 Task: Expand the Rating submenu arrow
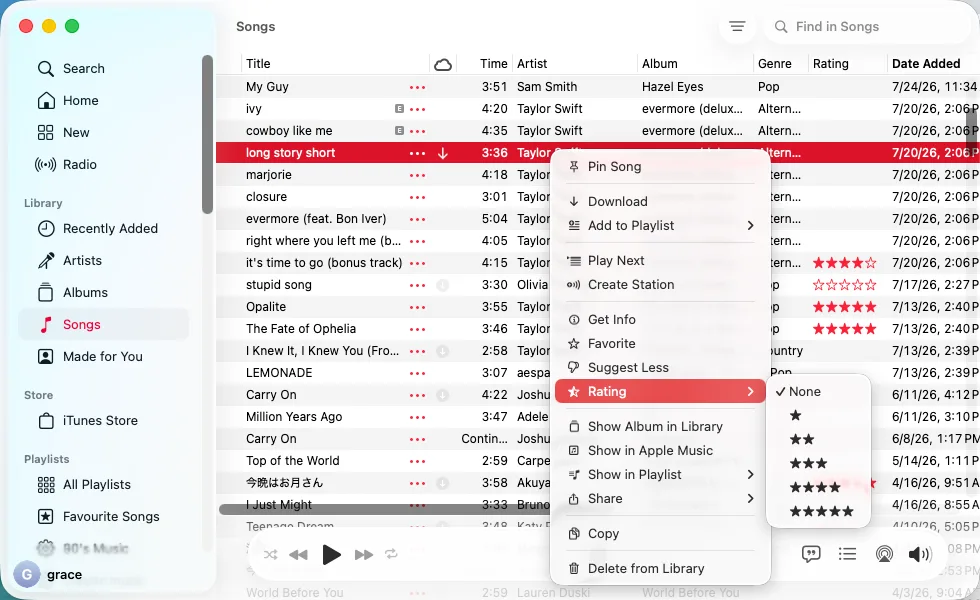click(x=750, y=392)
